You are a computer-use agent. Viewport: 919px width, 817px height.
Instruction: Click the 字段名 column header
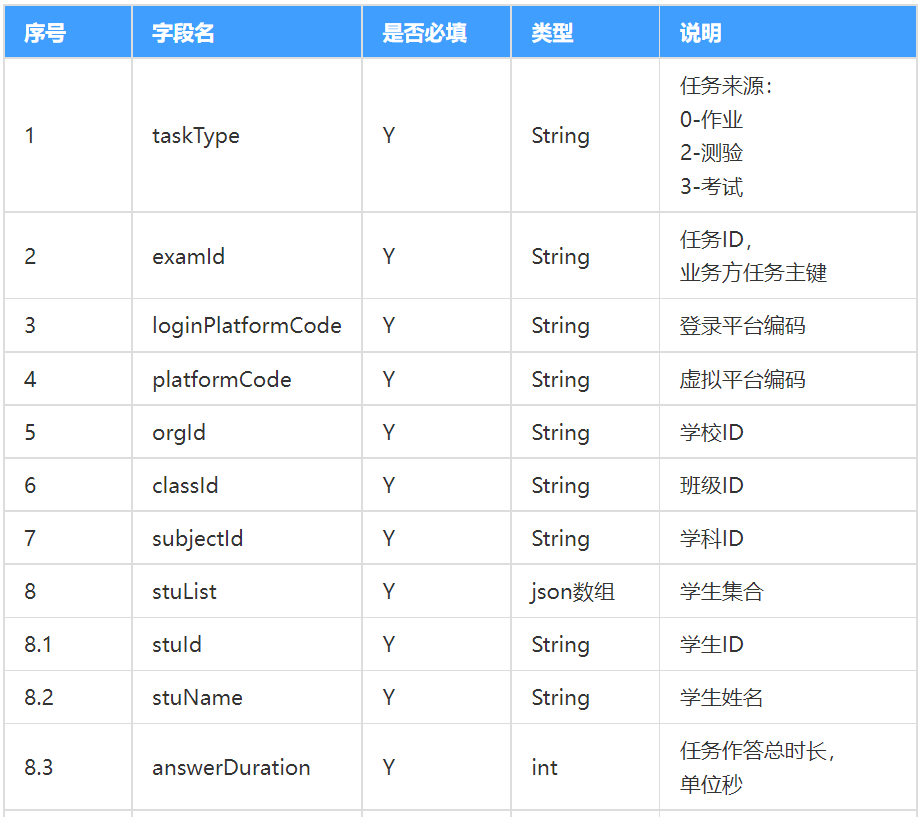coord(247,33)
